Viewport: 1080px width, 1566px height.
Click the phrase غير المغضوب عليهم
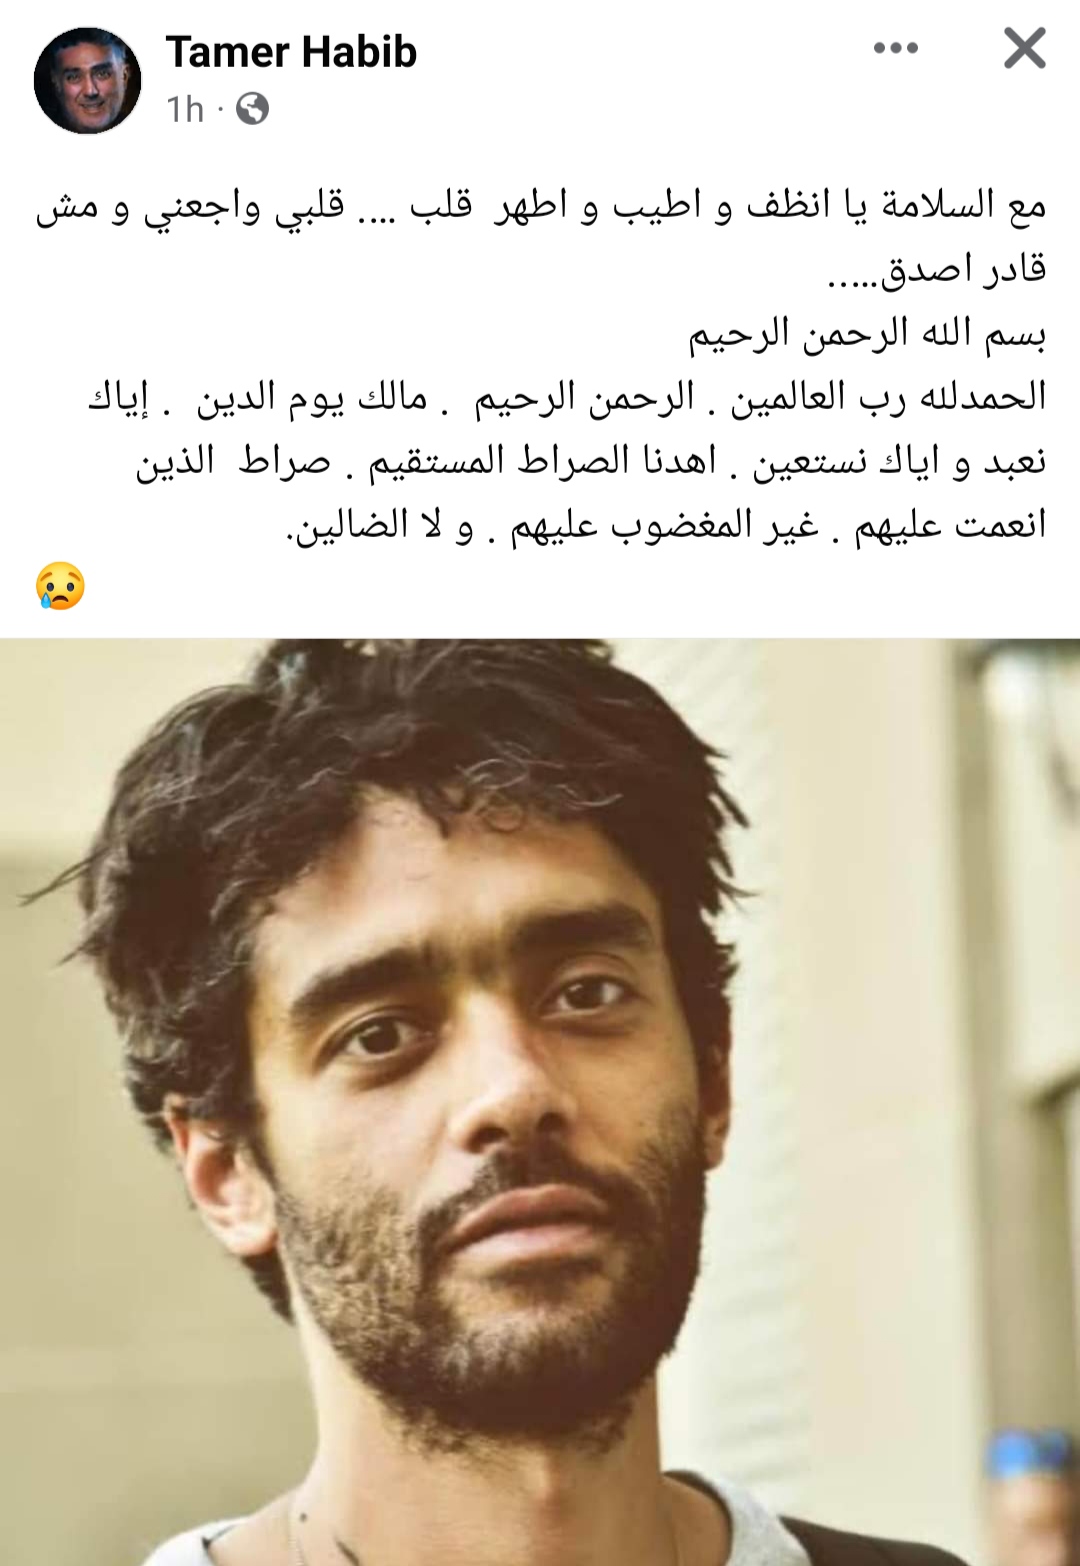point(664,525)
